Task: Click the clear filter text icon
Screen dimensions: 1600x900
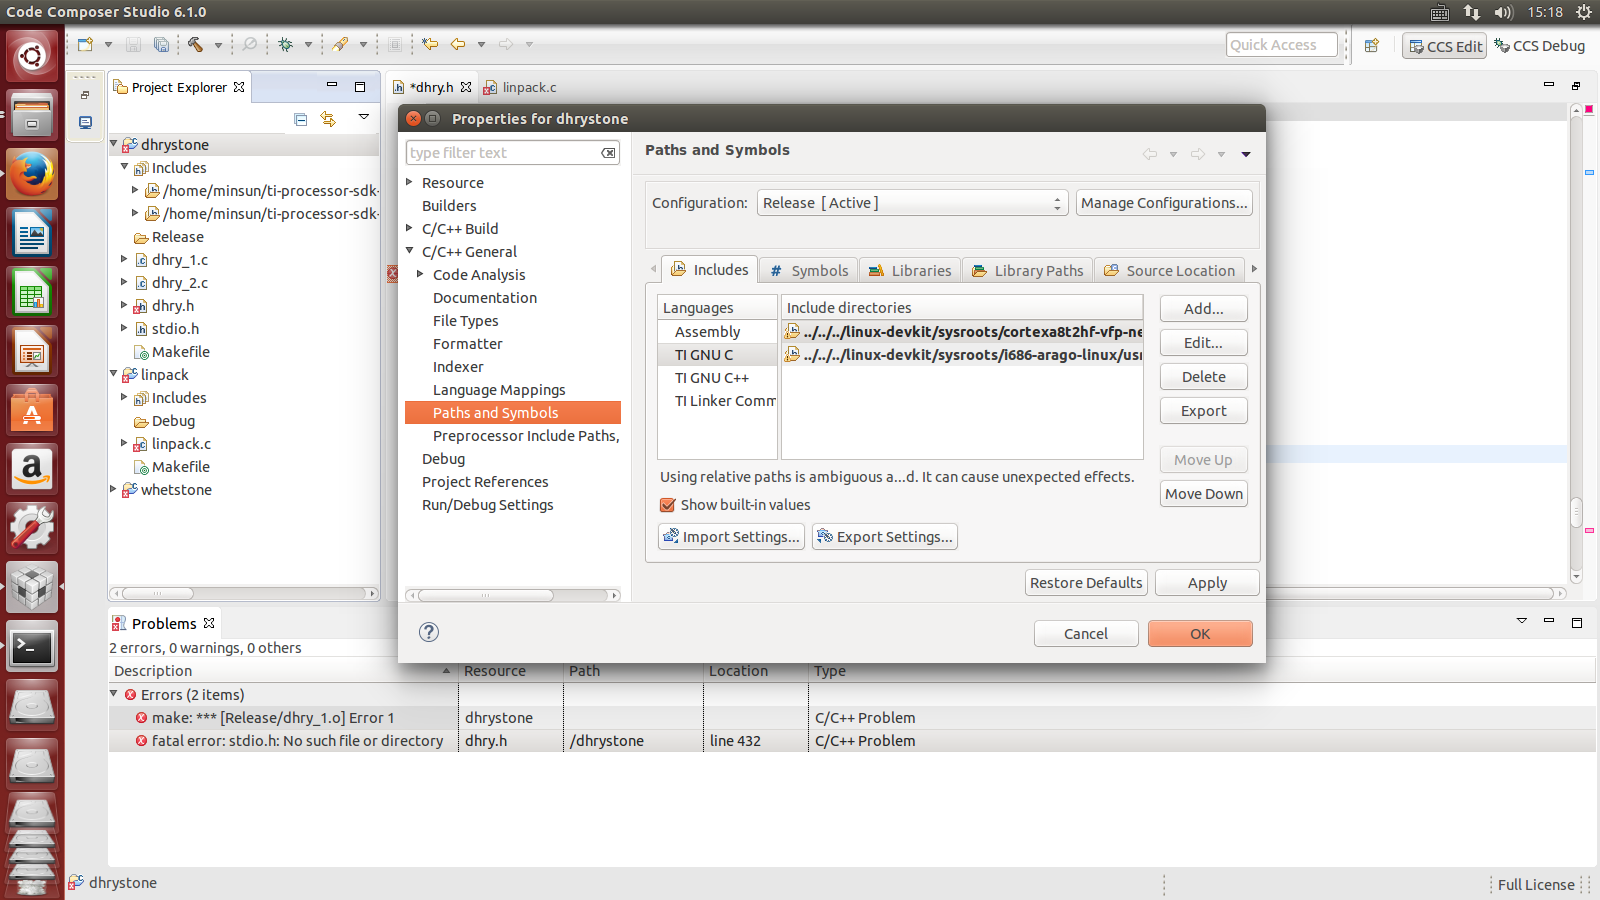Action: (608, 153)
